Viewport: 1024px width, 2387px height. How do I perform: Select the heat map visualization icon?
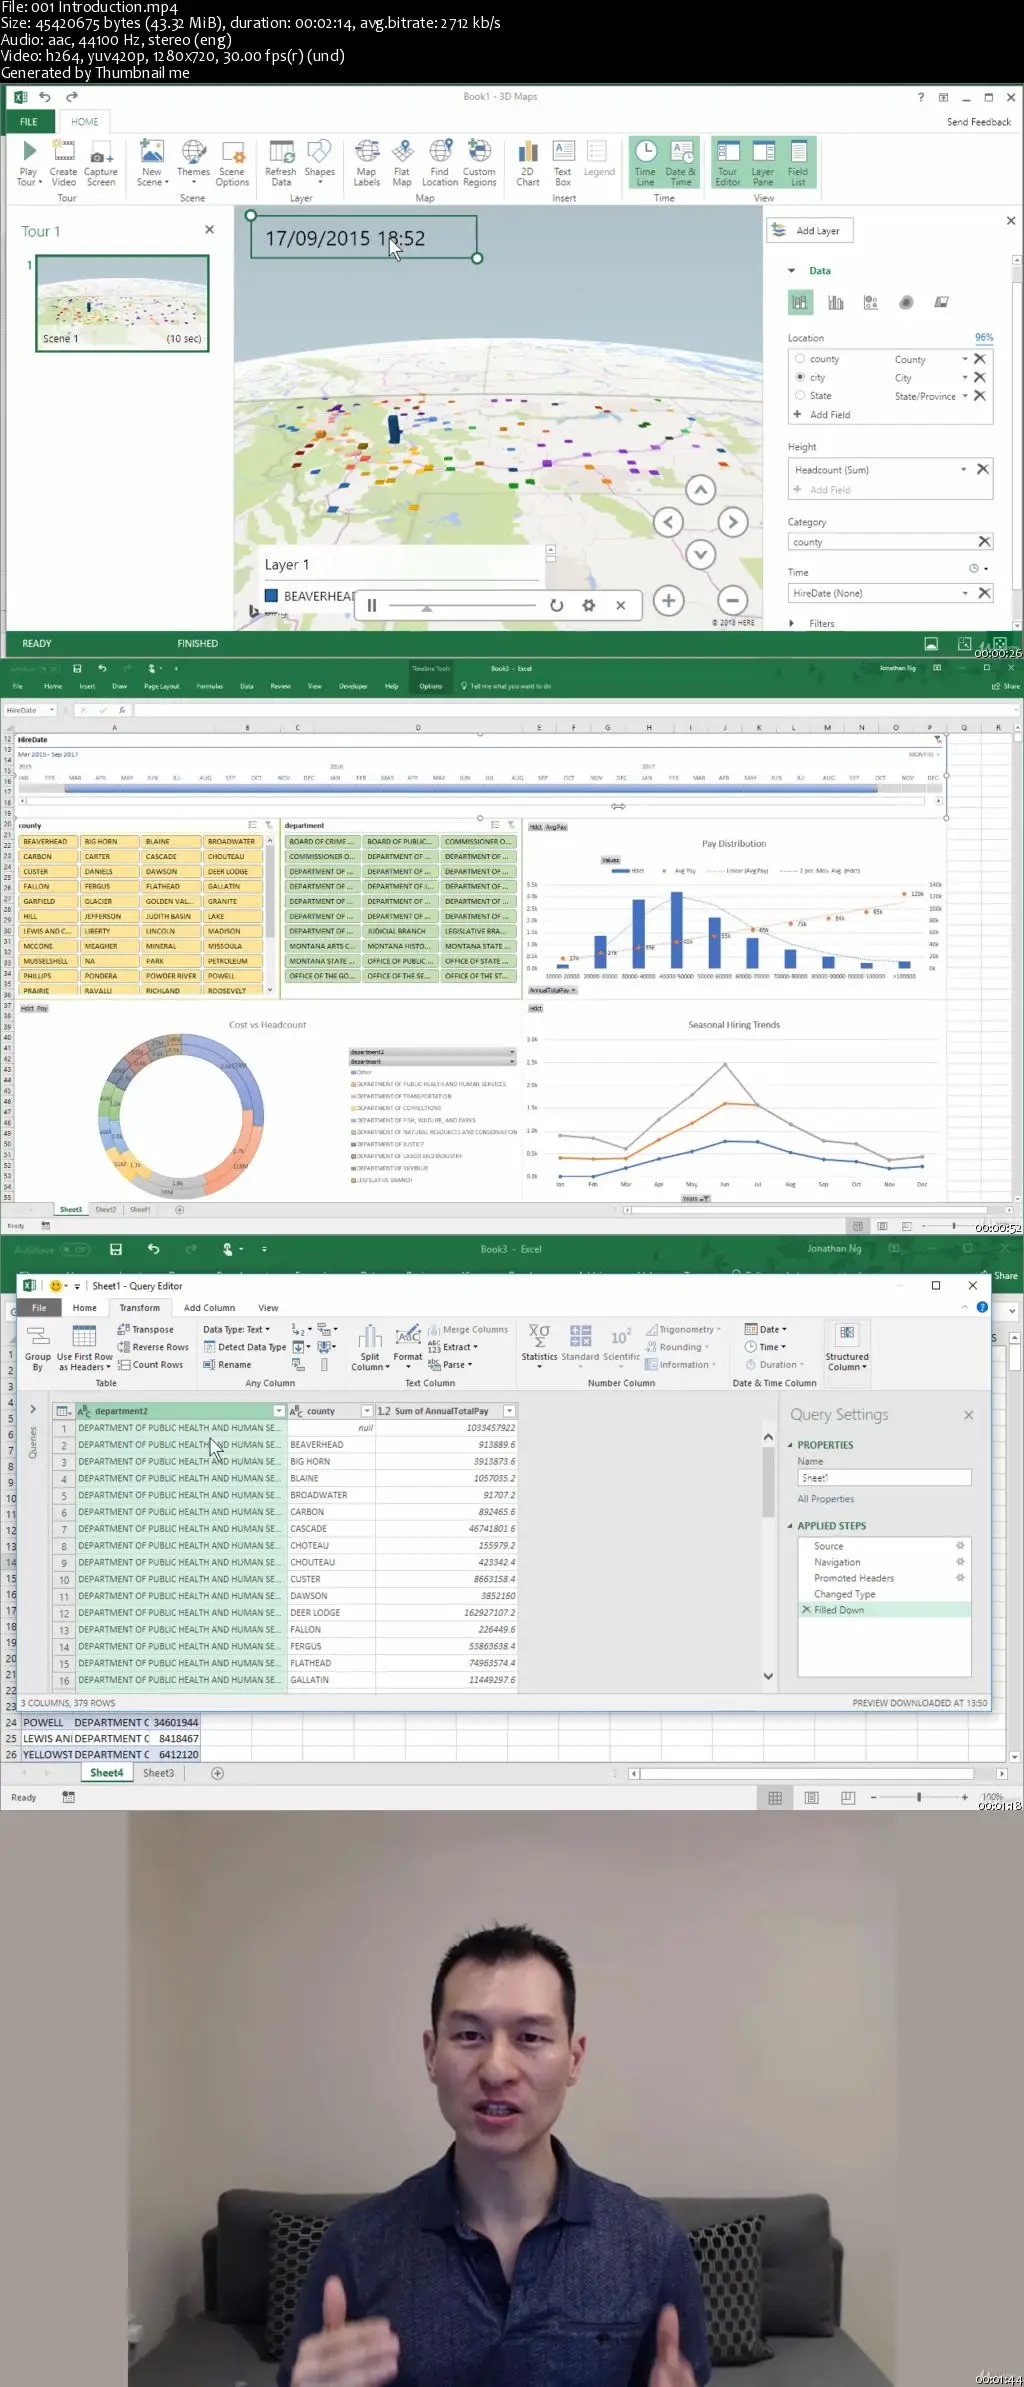[x=906, y=302]
